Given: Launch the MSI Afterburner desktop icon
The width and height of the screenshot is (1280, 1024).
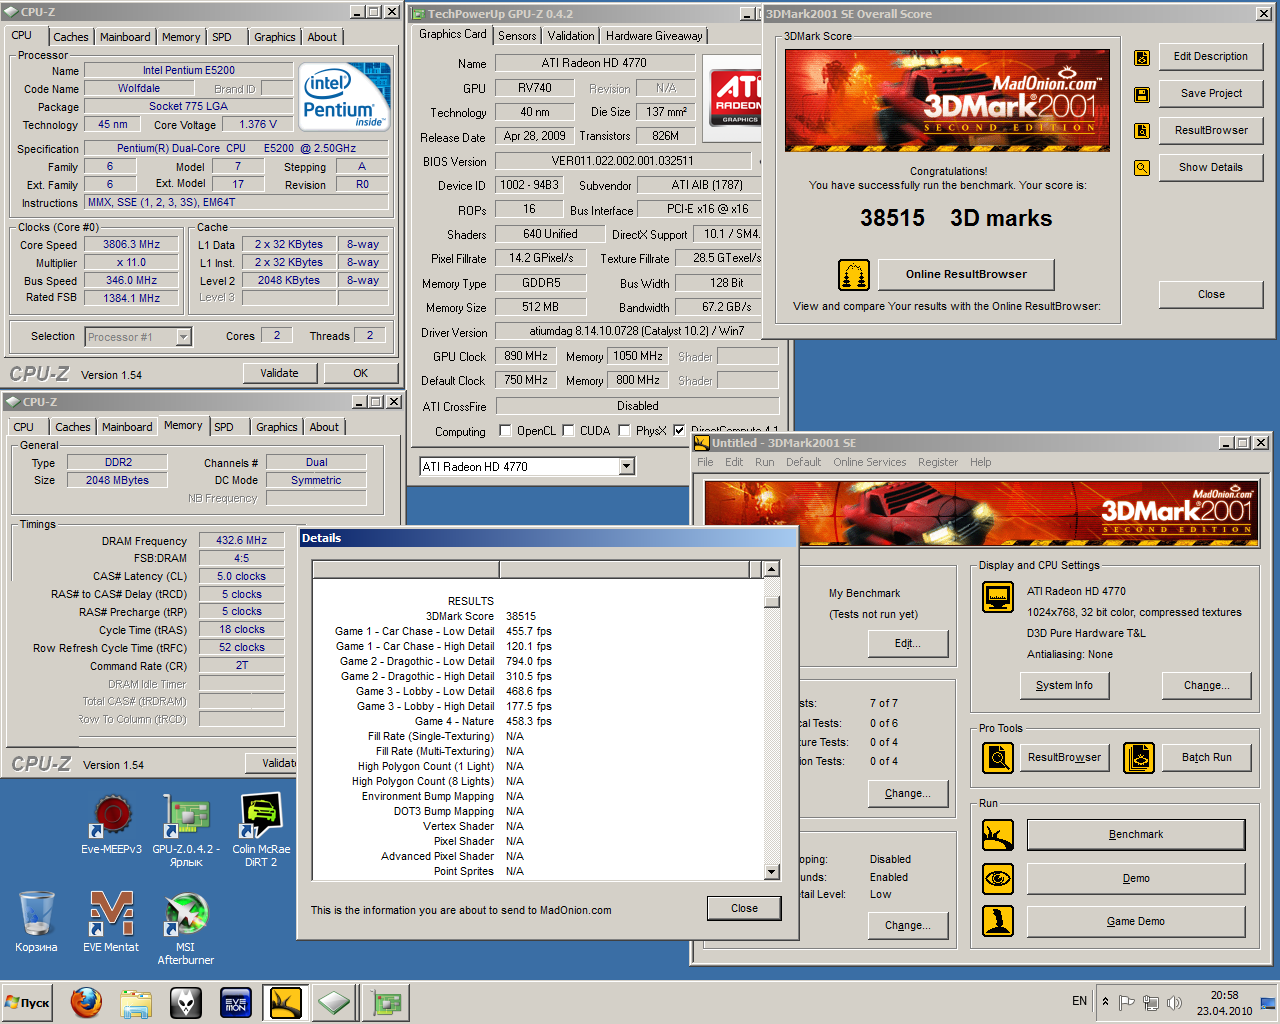Looking at the screenshot, I should 186,928.
